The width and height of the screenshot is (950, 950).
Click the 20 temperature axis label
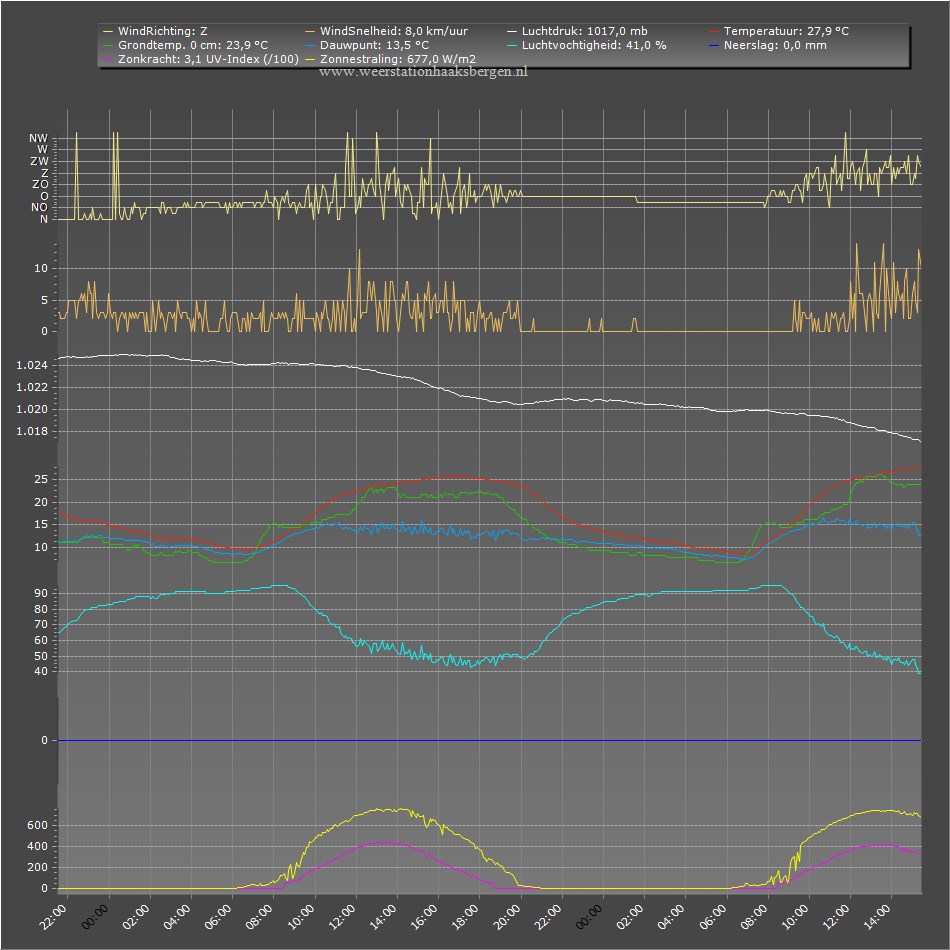pos(41,502)
